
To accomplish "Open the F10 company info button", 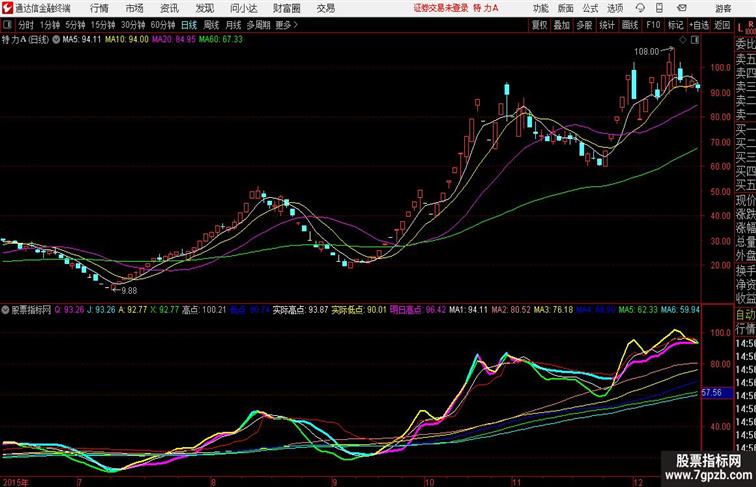I will click(653, 25).
